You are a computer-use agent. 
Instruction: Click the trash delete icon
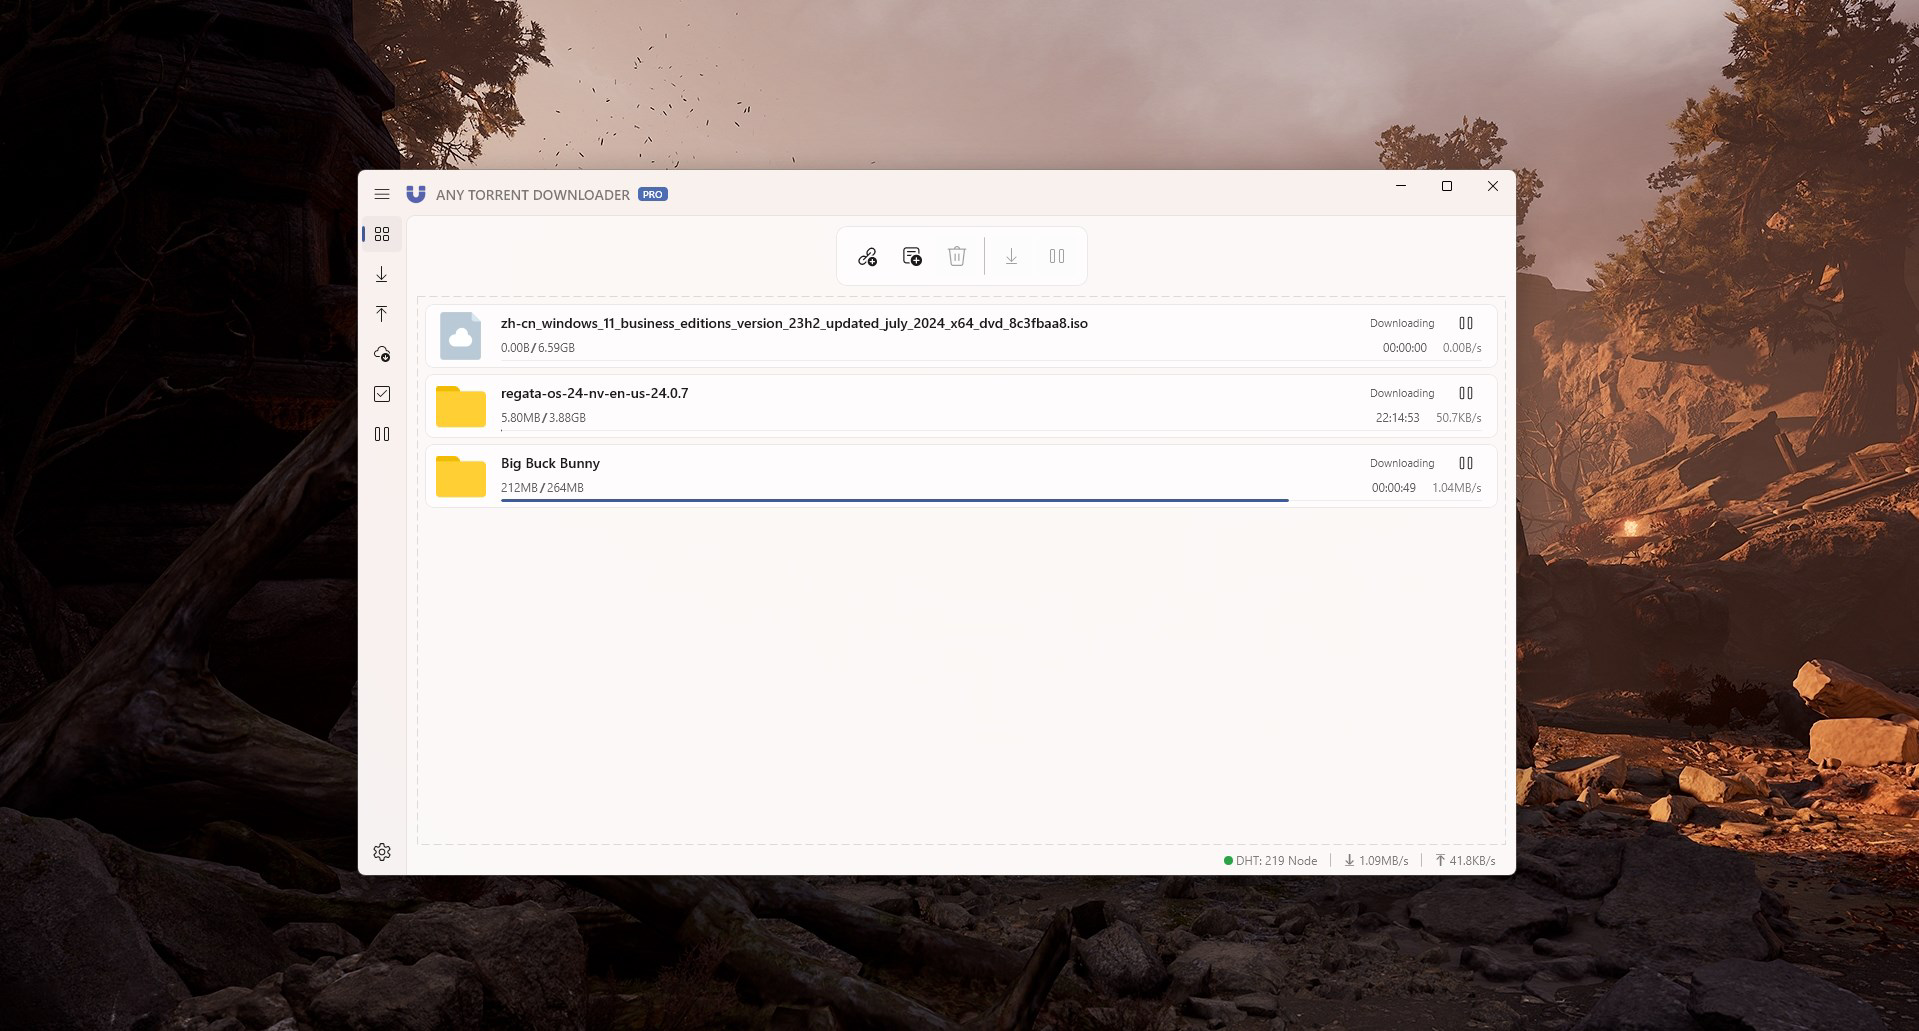coord(957,257)
